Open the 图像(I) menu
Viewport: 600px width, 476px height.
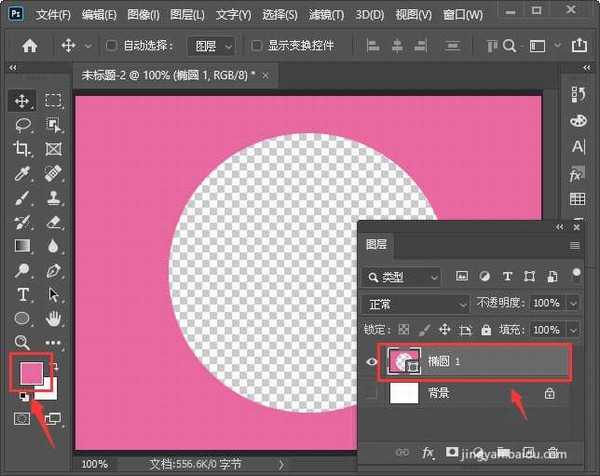click(x=146, y=16)
